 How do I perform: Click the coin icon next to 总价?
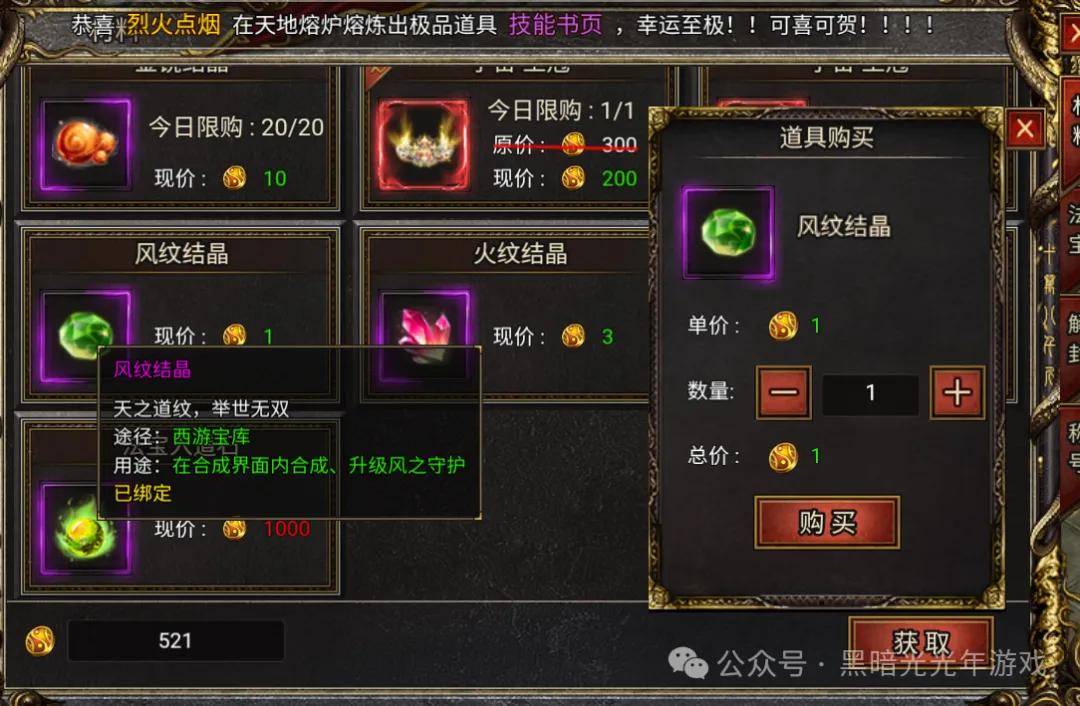783,456
